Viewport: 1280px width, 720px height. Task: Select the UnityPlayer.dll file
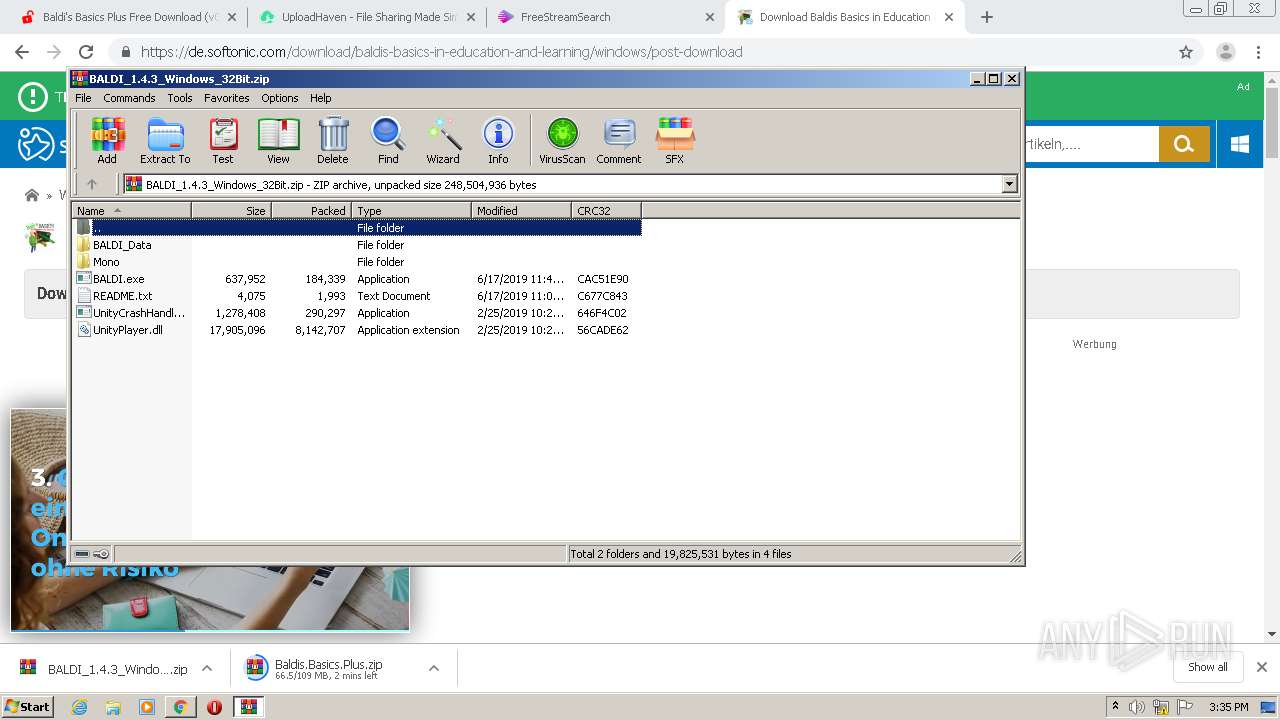(x=357, y=329)
